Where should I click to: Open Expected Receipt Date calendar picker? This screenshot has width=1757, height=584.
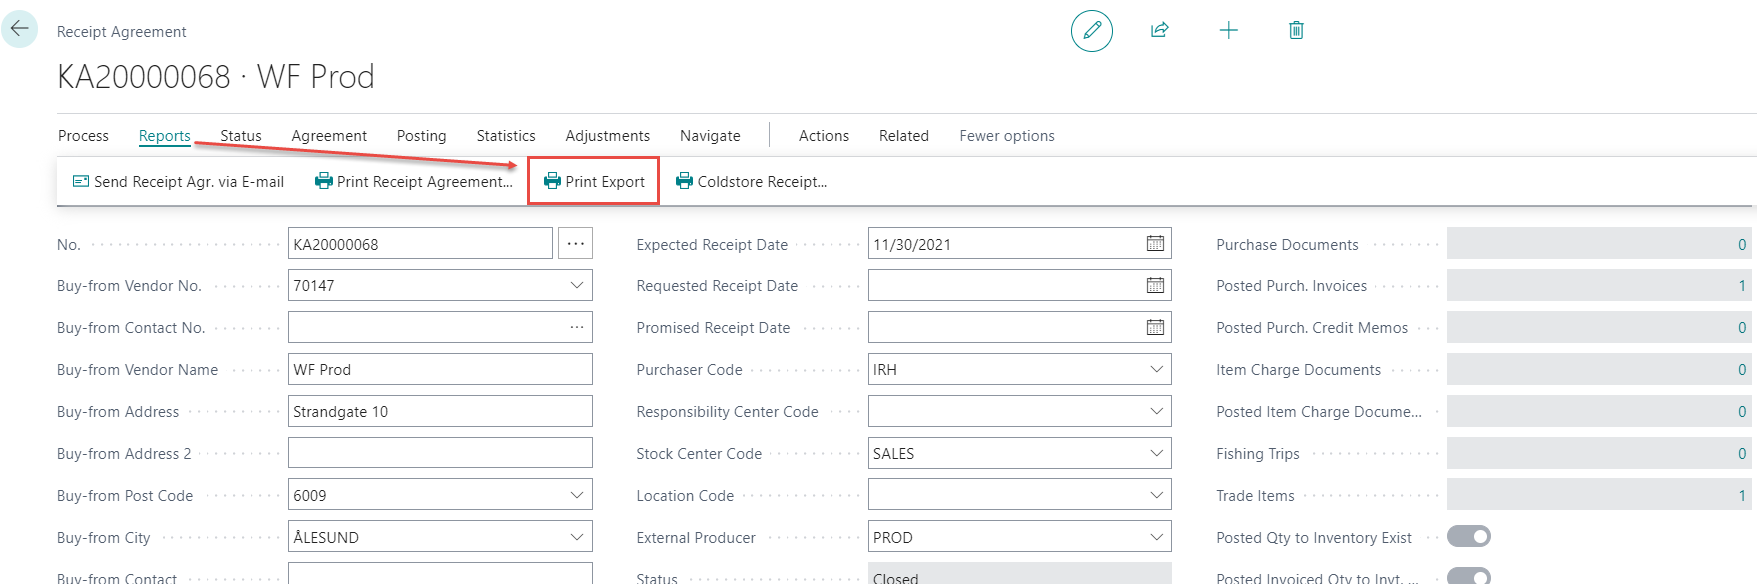1155,244
